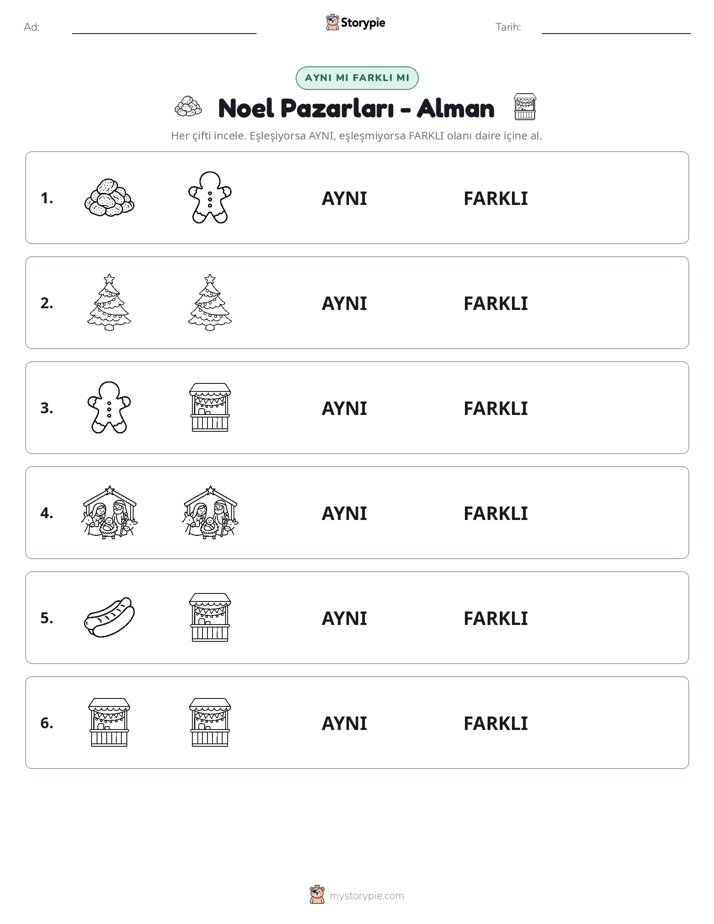Click the AYNI MI FARKLI MI badge

357,78
